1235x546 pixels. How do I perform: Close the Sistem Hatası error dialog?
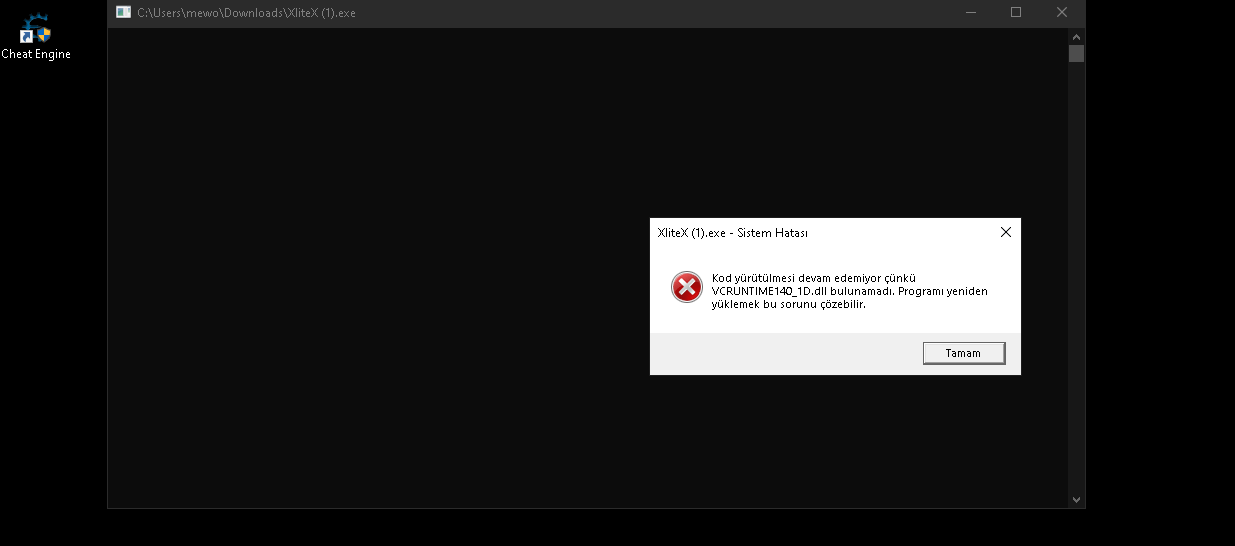click(1006, 232)
